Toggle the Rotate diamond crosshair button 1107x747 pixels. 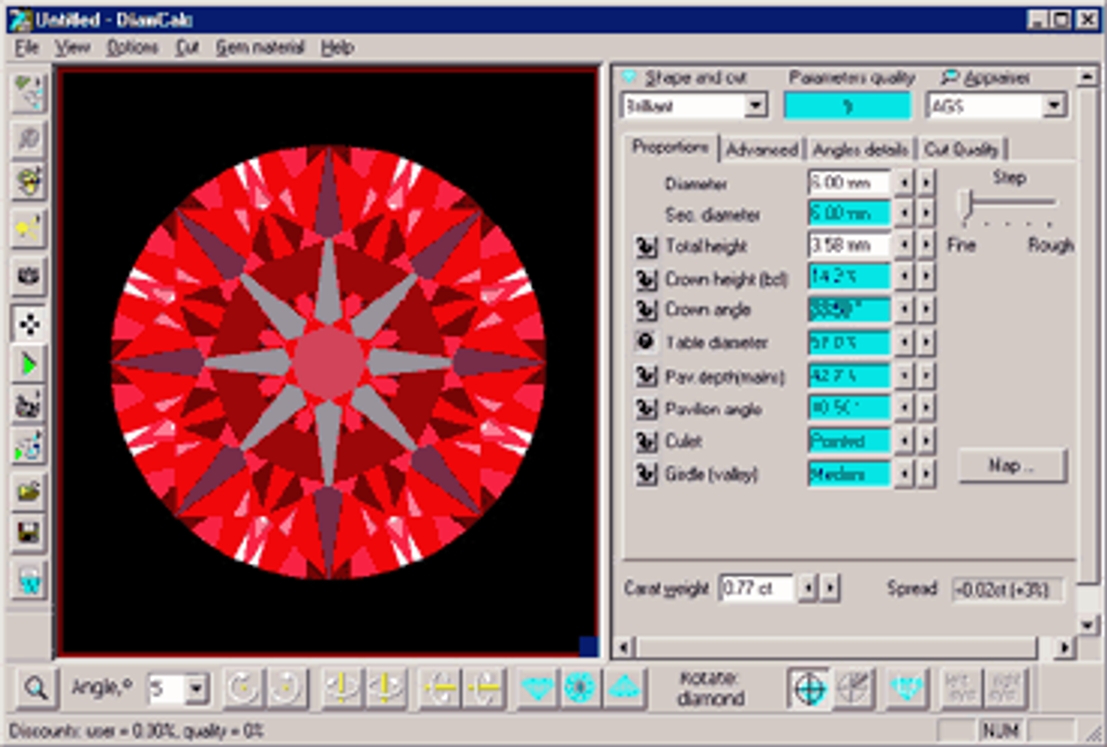pos(809,688)
